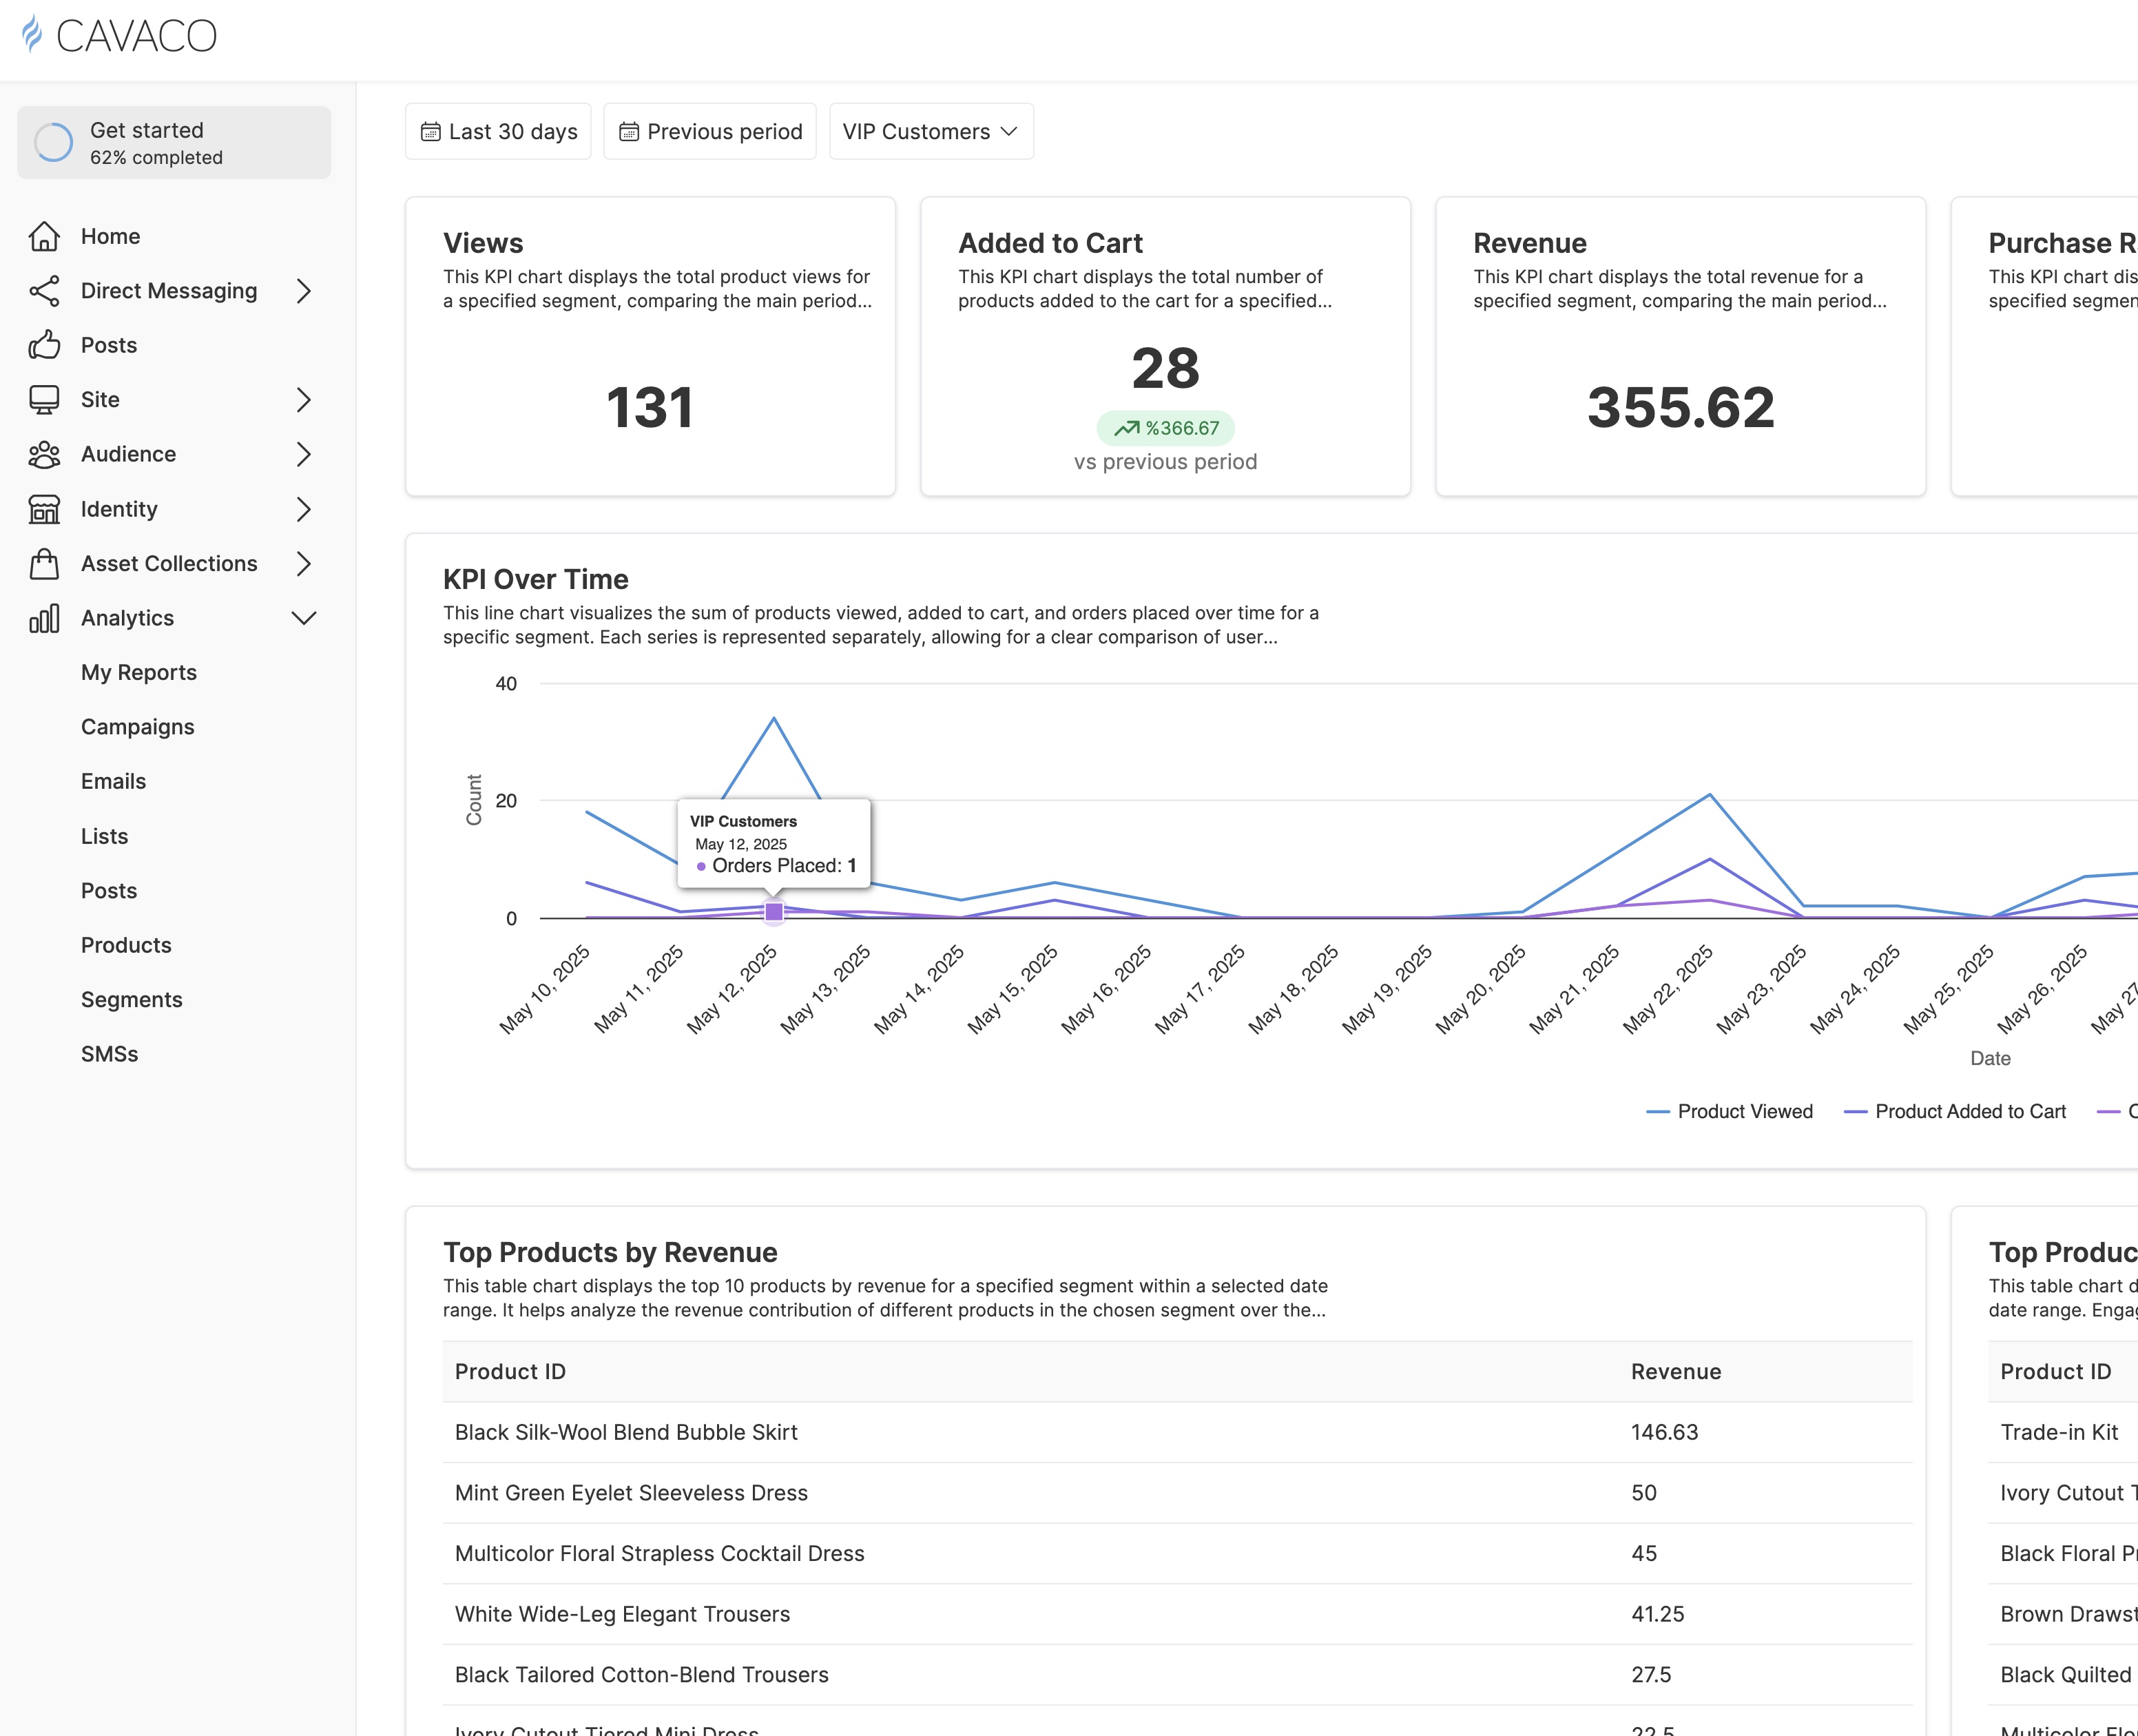Click the calendar icon in Last 30 days
2138x1736 pixels.
tap(431, 132)
